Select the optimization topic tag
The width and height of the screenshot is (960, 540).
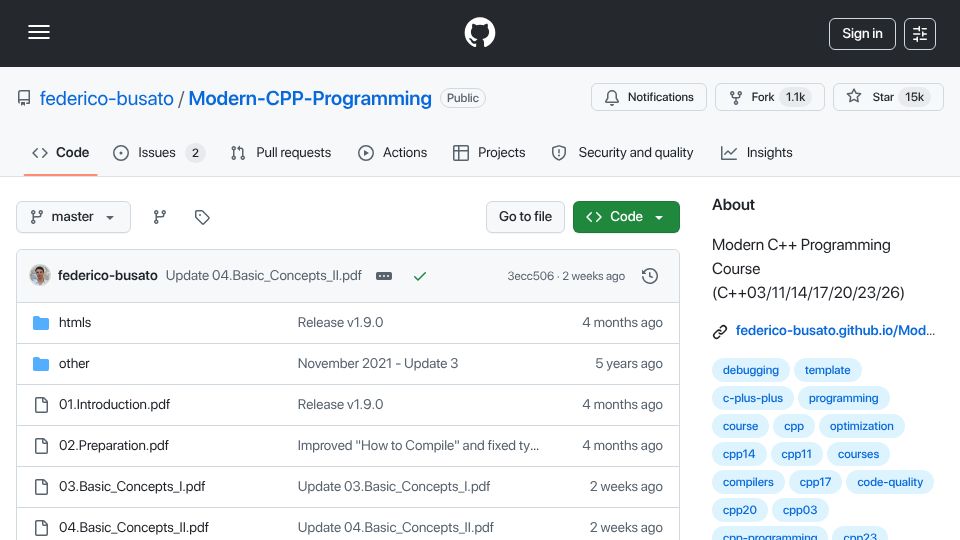pyautogui.click(x=861, y=426)
